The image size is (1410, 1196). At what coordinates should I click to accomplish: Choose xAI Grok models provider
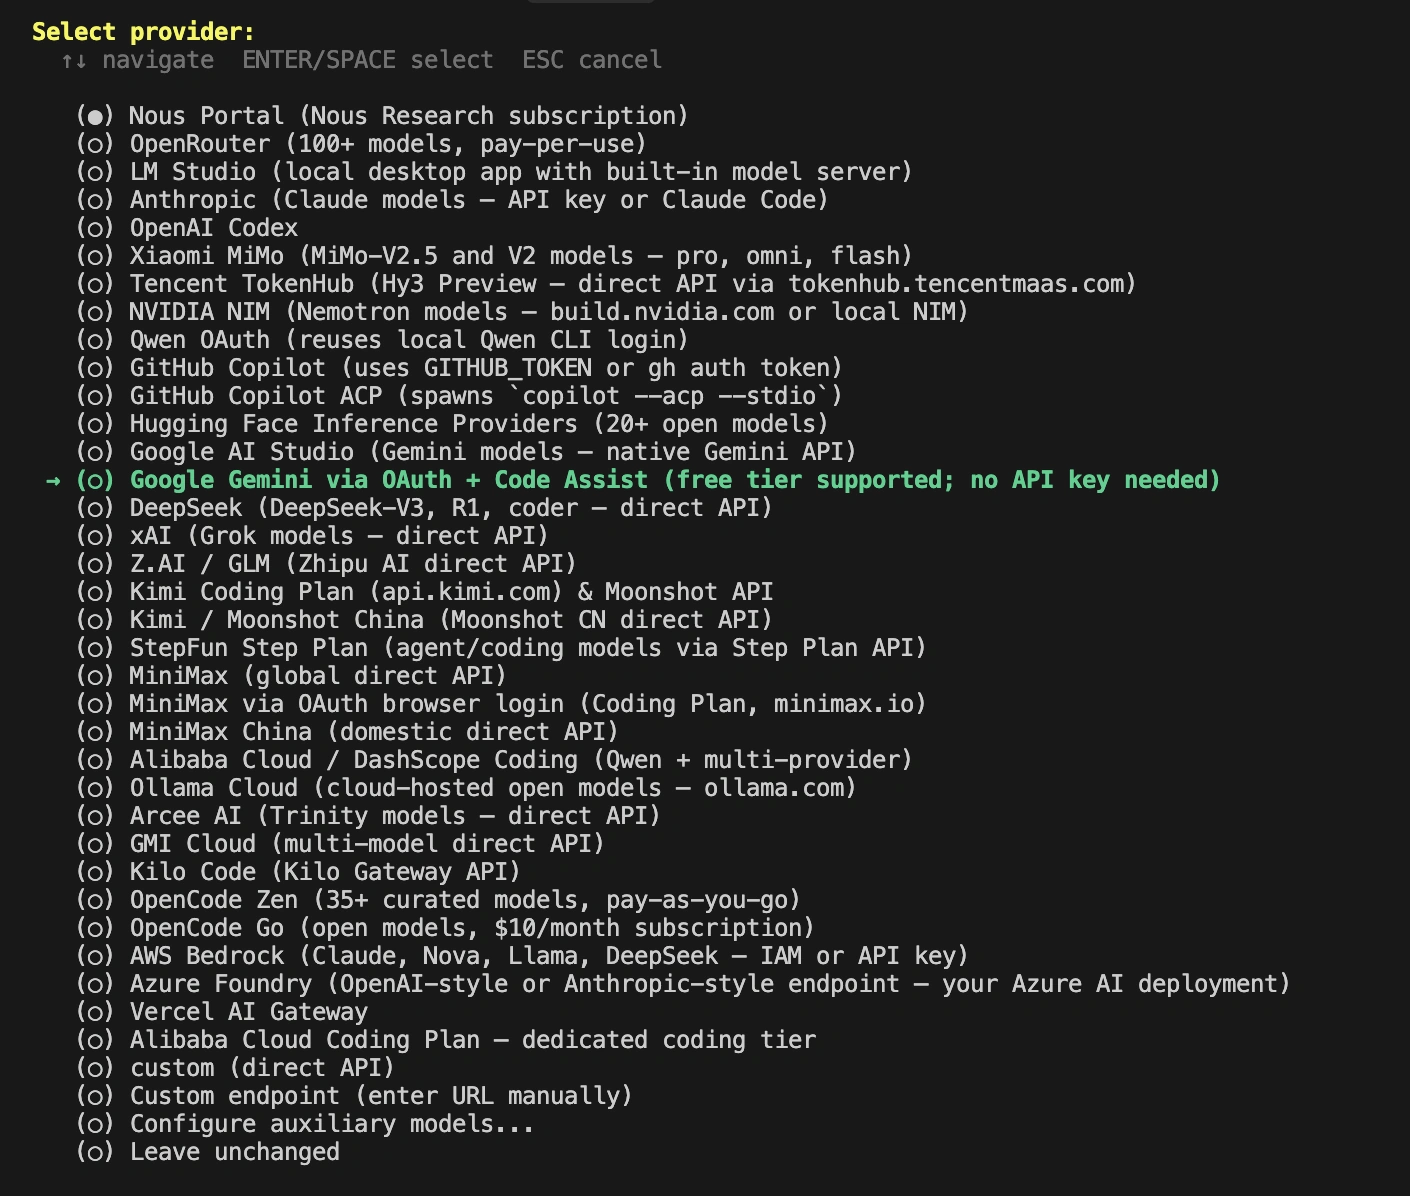pos(313,536)
